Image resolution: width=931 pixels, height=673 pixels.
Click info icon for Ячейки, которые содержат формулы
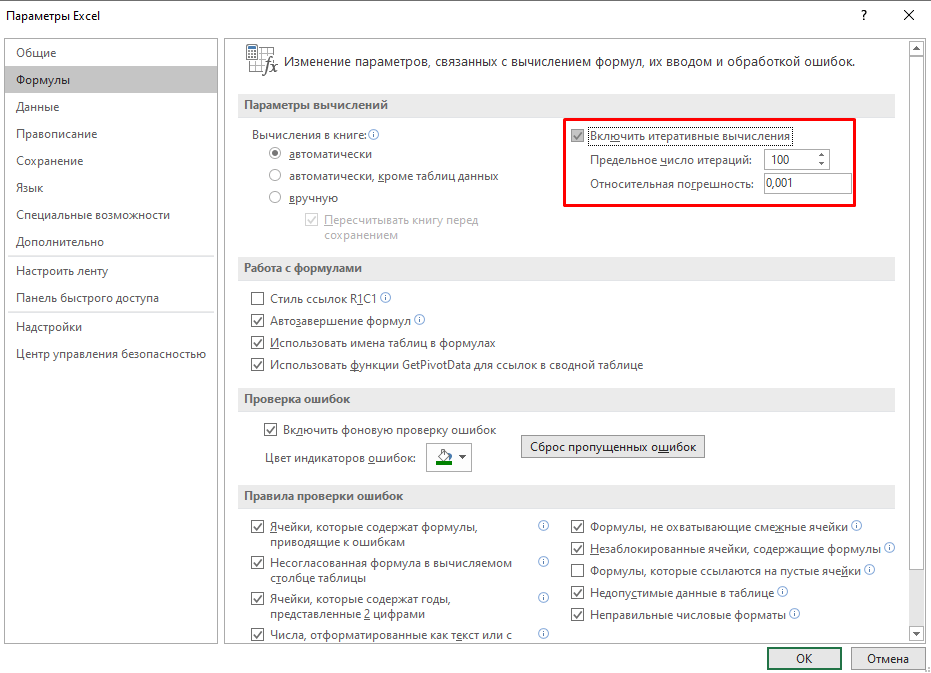(543, 526)
